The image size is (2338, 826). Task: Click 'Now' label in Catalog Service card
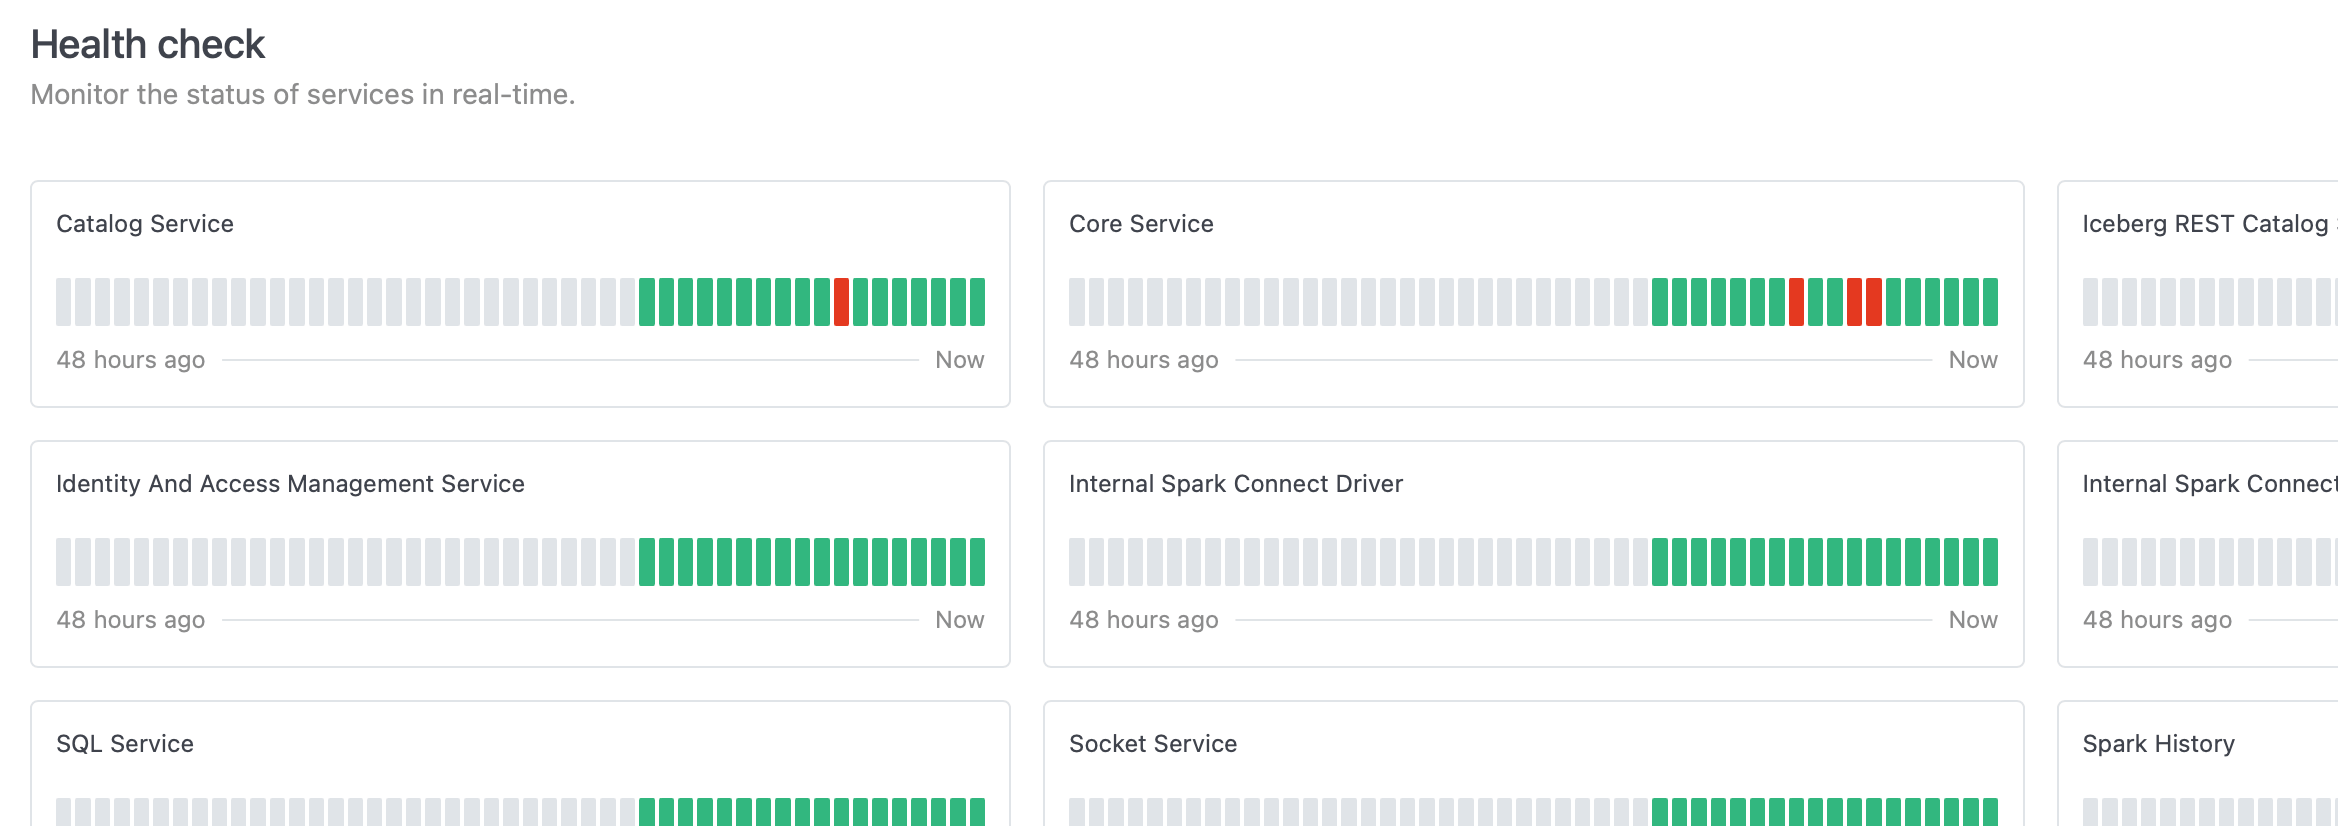(x=960, y=360)
